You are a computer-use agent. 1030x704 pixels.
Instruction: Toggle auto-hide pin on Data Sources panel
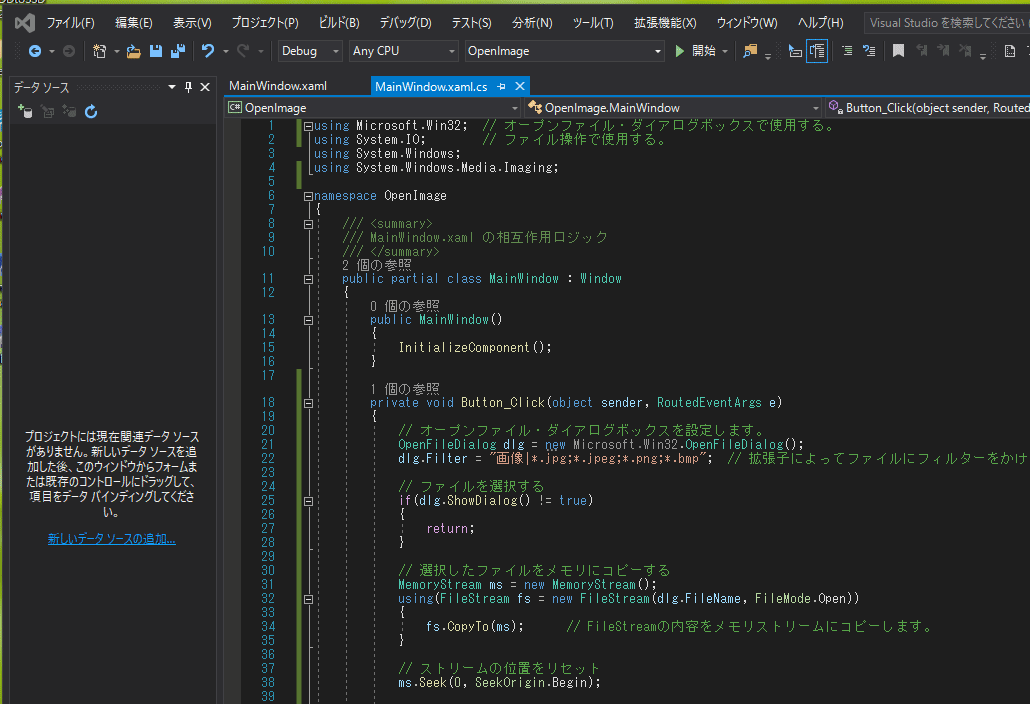(x=189, y=87)
